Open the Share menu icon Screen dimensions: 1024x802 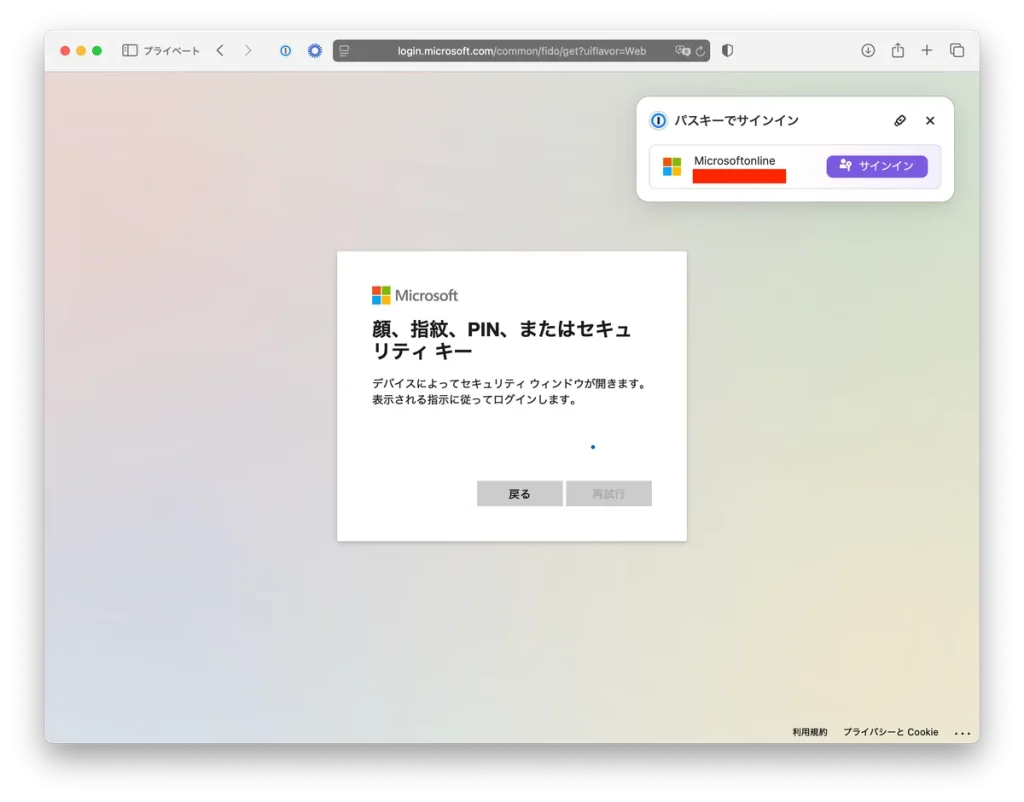[x=898, y=50]
